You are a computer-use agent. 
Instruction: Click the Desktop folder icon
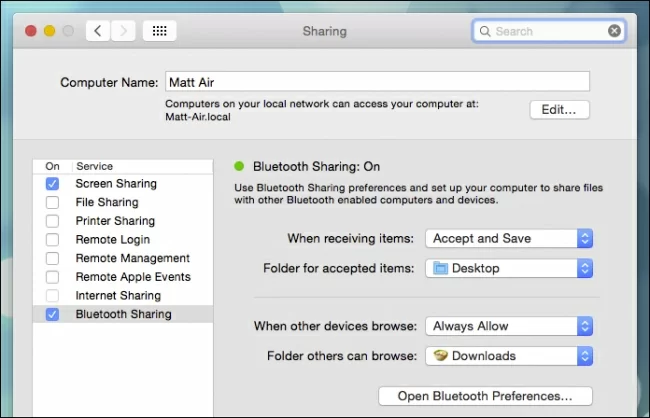coord(440,268)
